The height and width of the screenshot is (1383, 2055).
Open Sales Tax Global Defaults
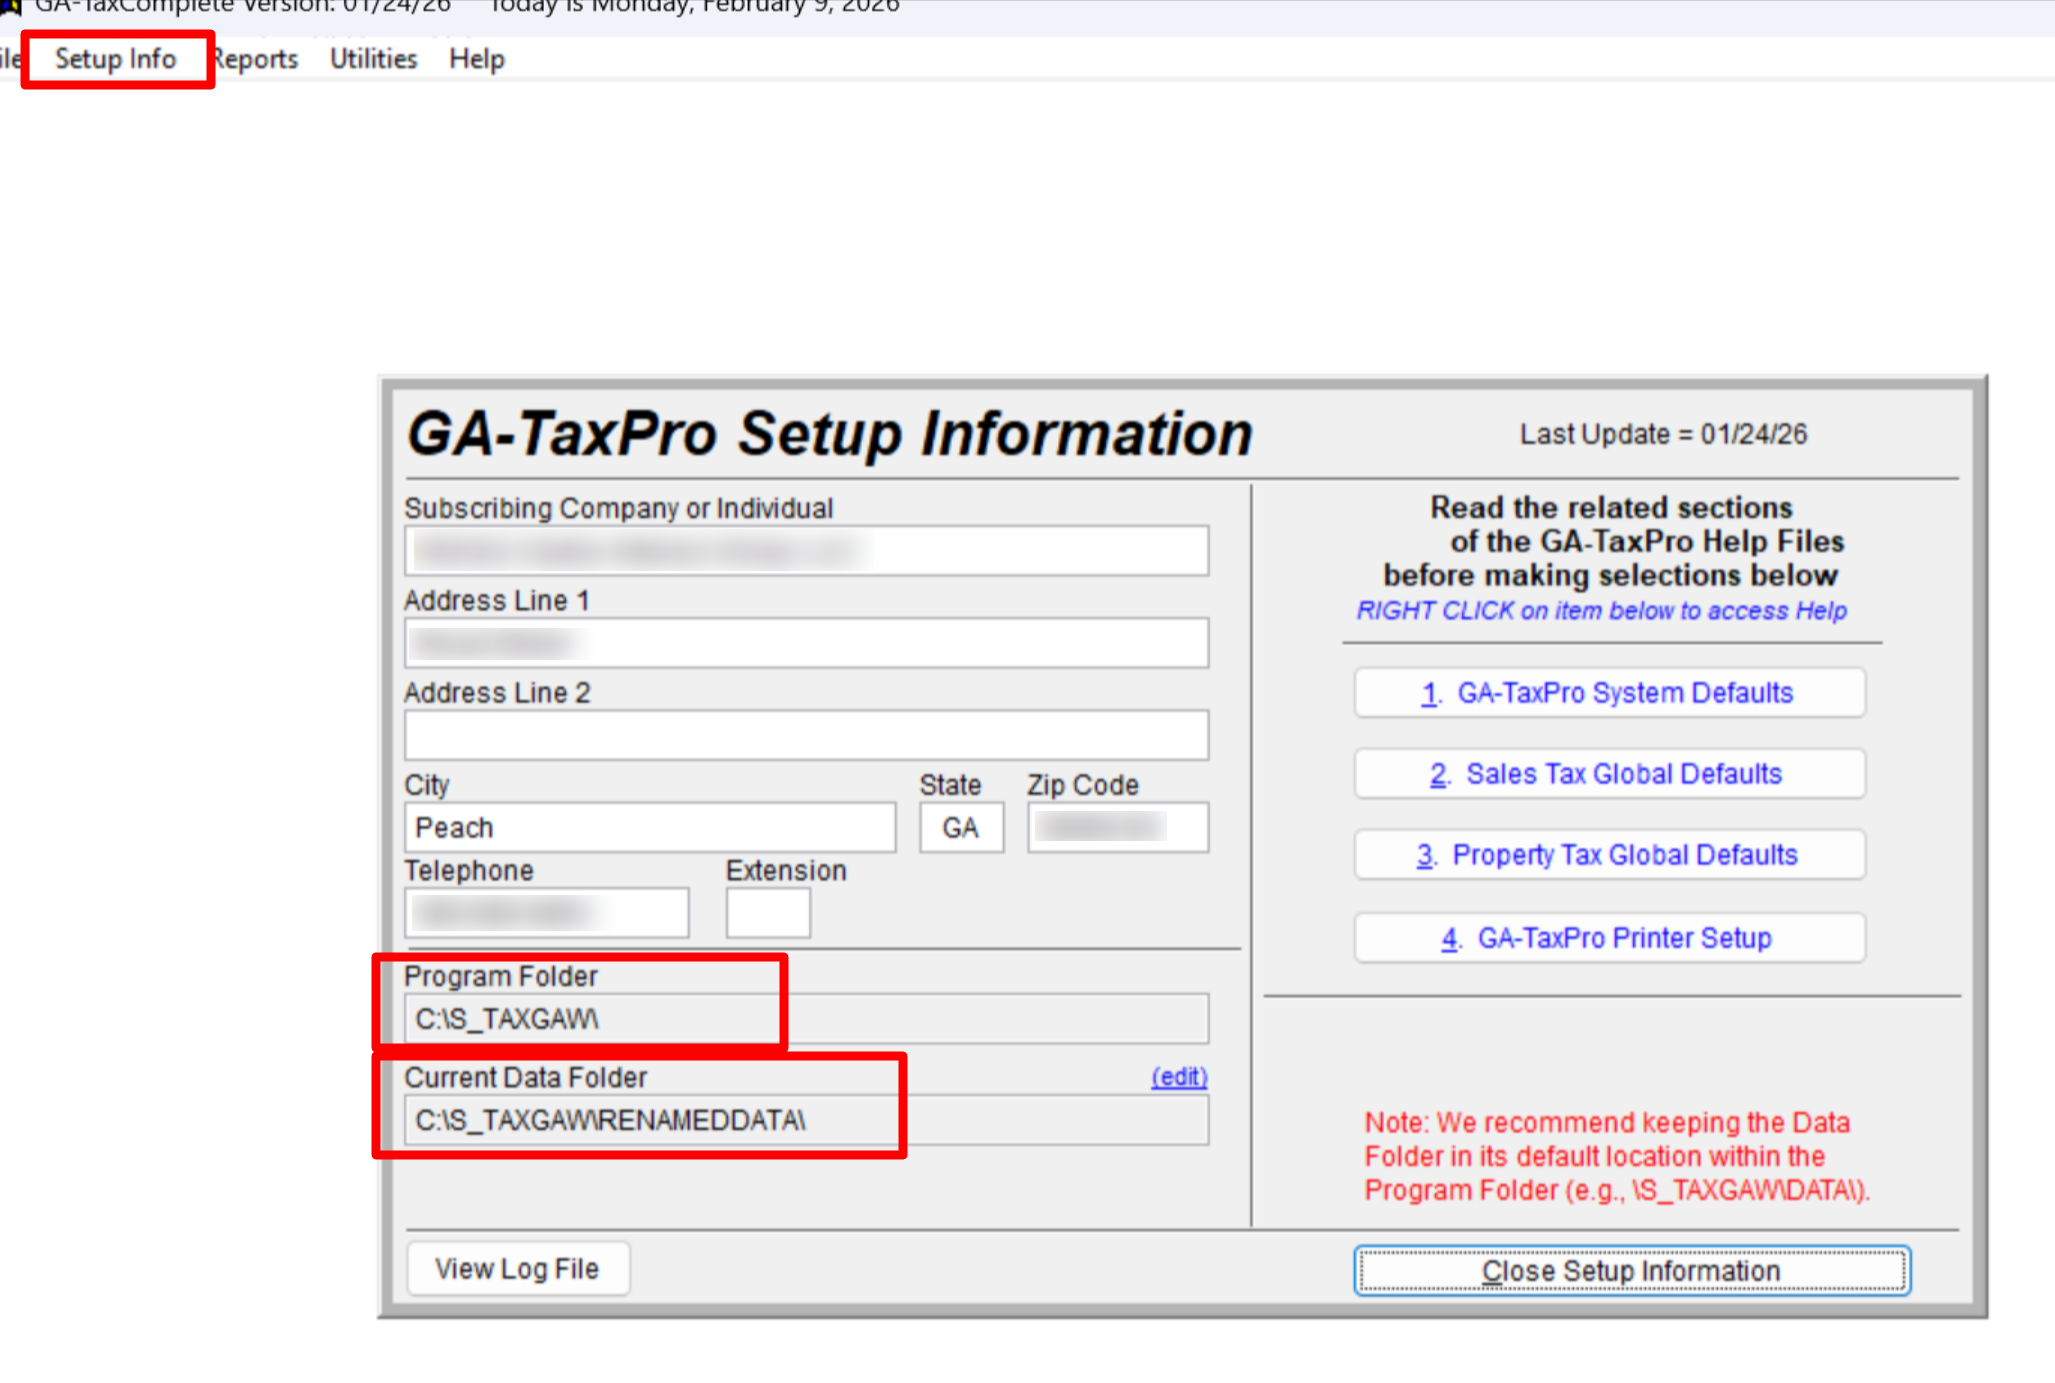(1609, 774)
